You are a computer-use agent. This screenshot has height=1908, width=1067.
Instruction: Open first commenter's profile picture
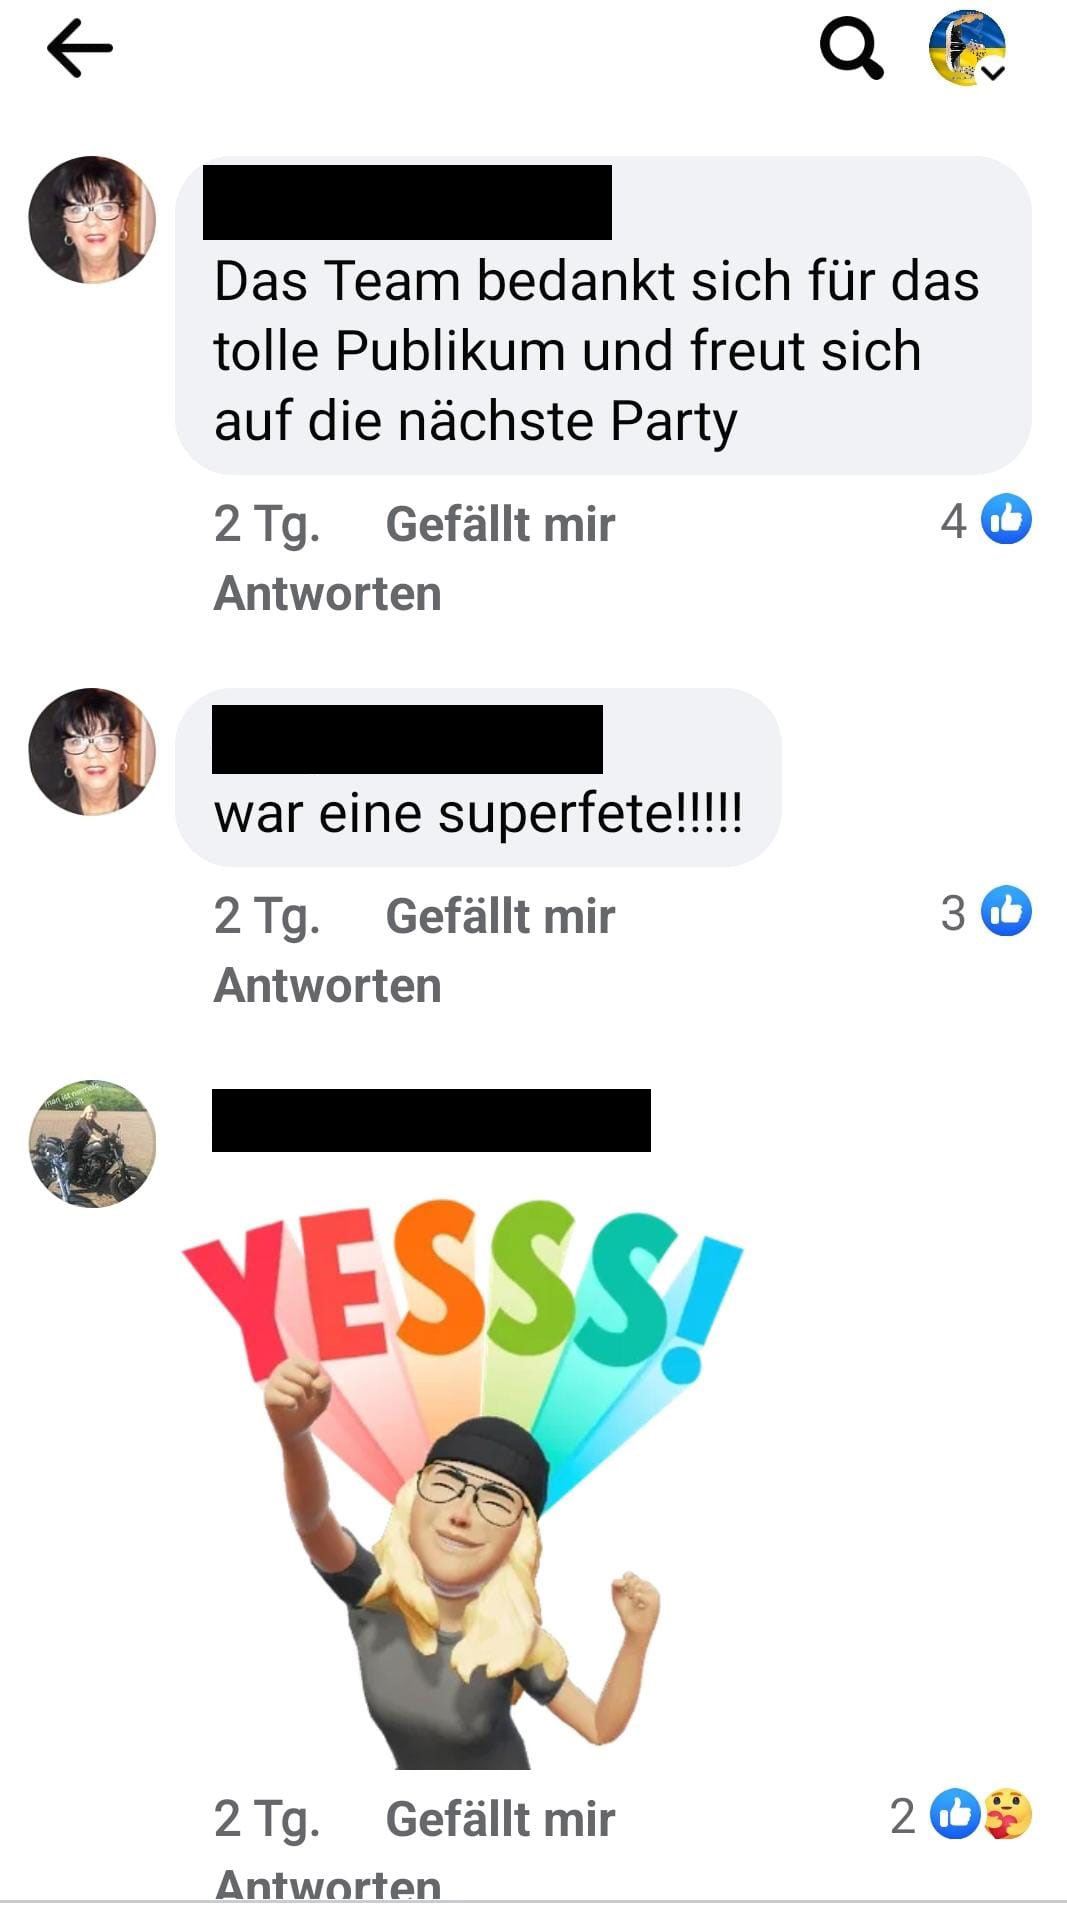pyautogui.click(x=92, y=219)
